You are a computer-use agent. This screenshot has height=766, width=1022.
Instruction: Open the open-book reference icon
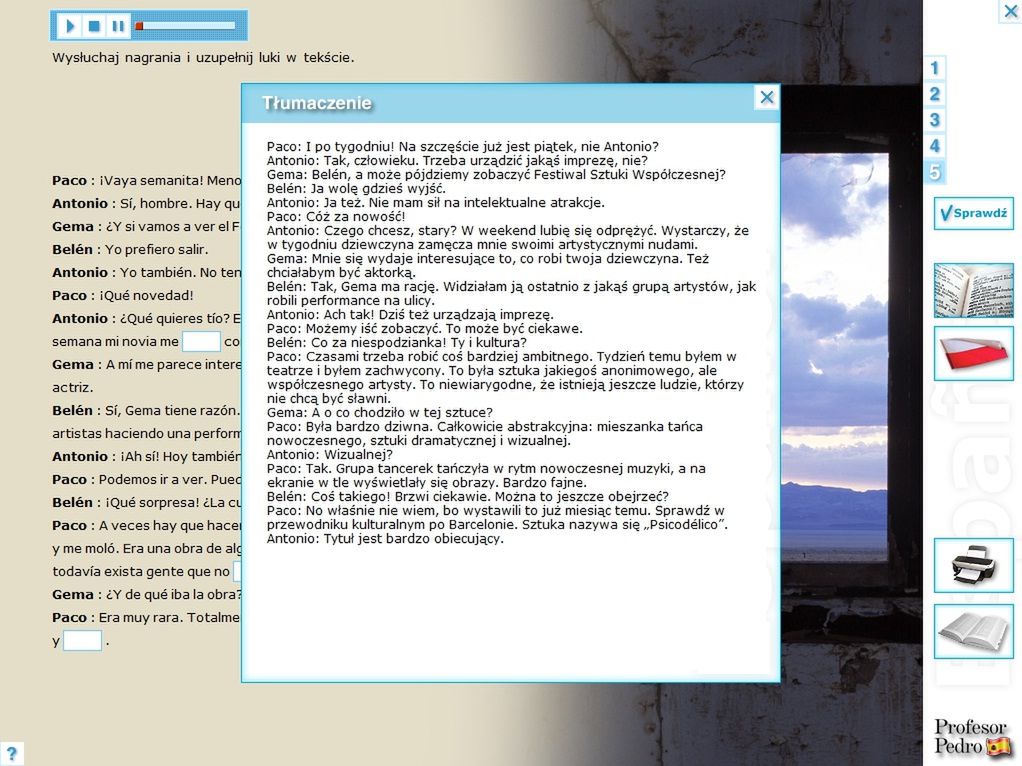tap(974, 631)
